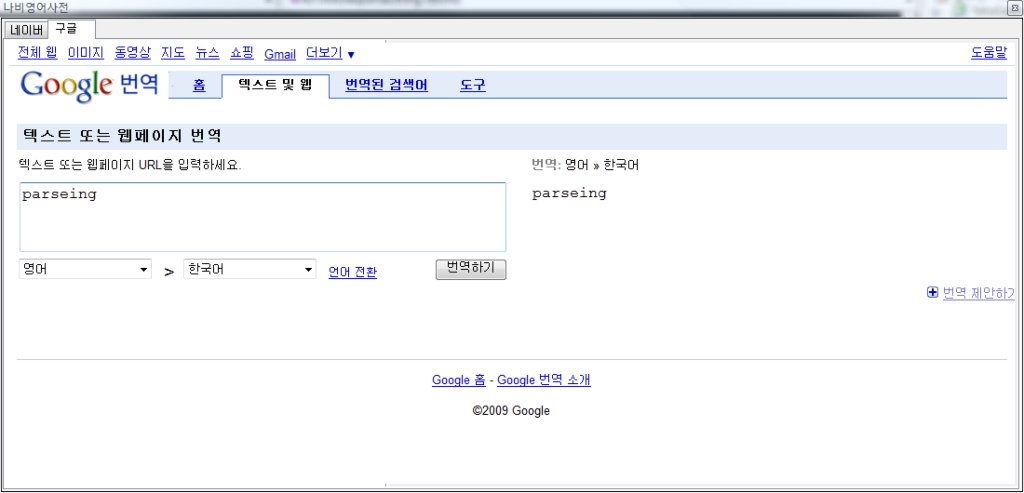
Task: Open the 뉴스 link
Action: (207, 54)
